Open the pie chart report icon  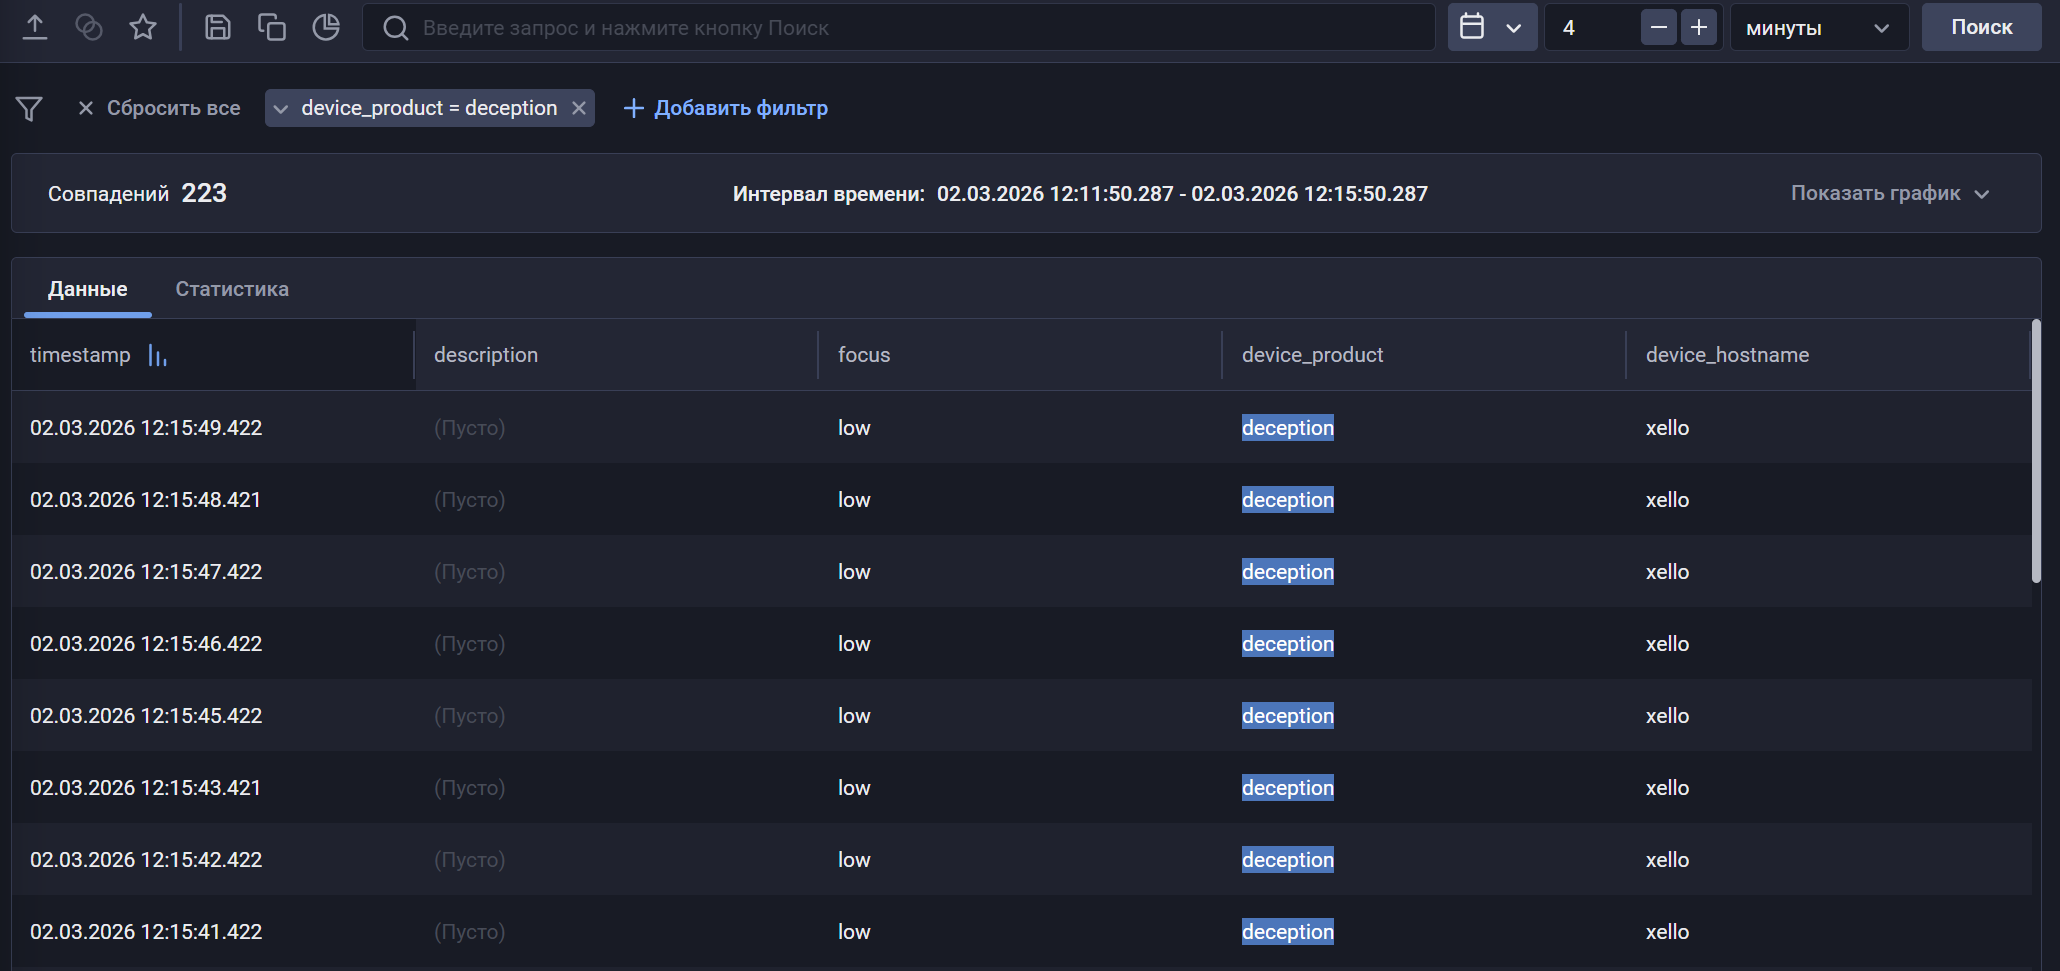(x=326, y=27)
